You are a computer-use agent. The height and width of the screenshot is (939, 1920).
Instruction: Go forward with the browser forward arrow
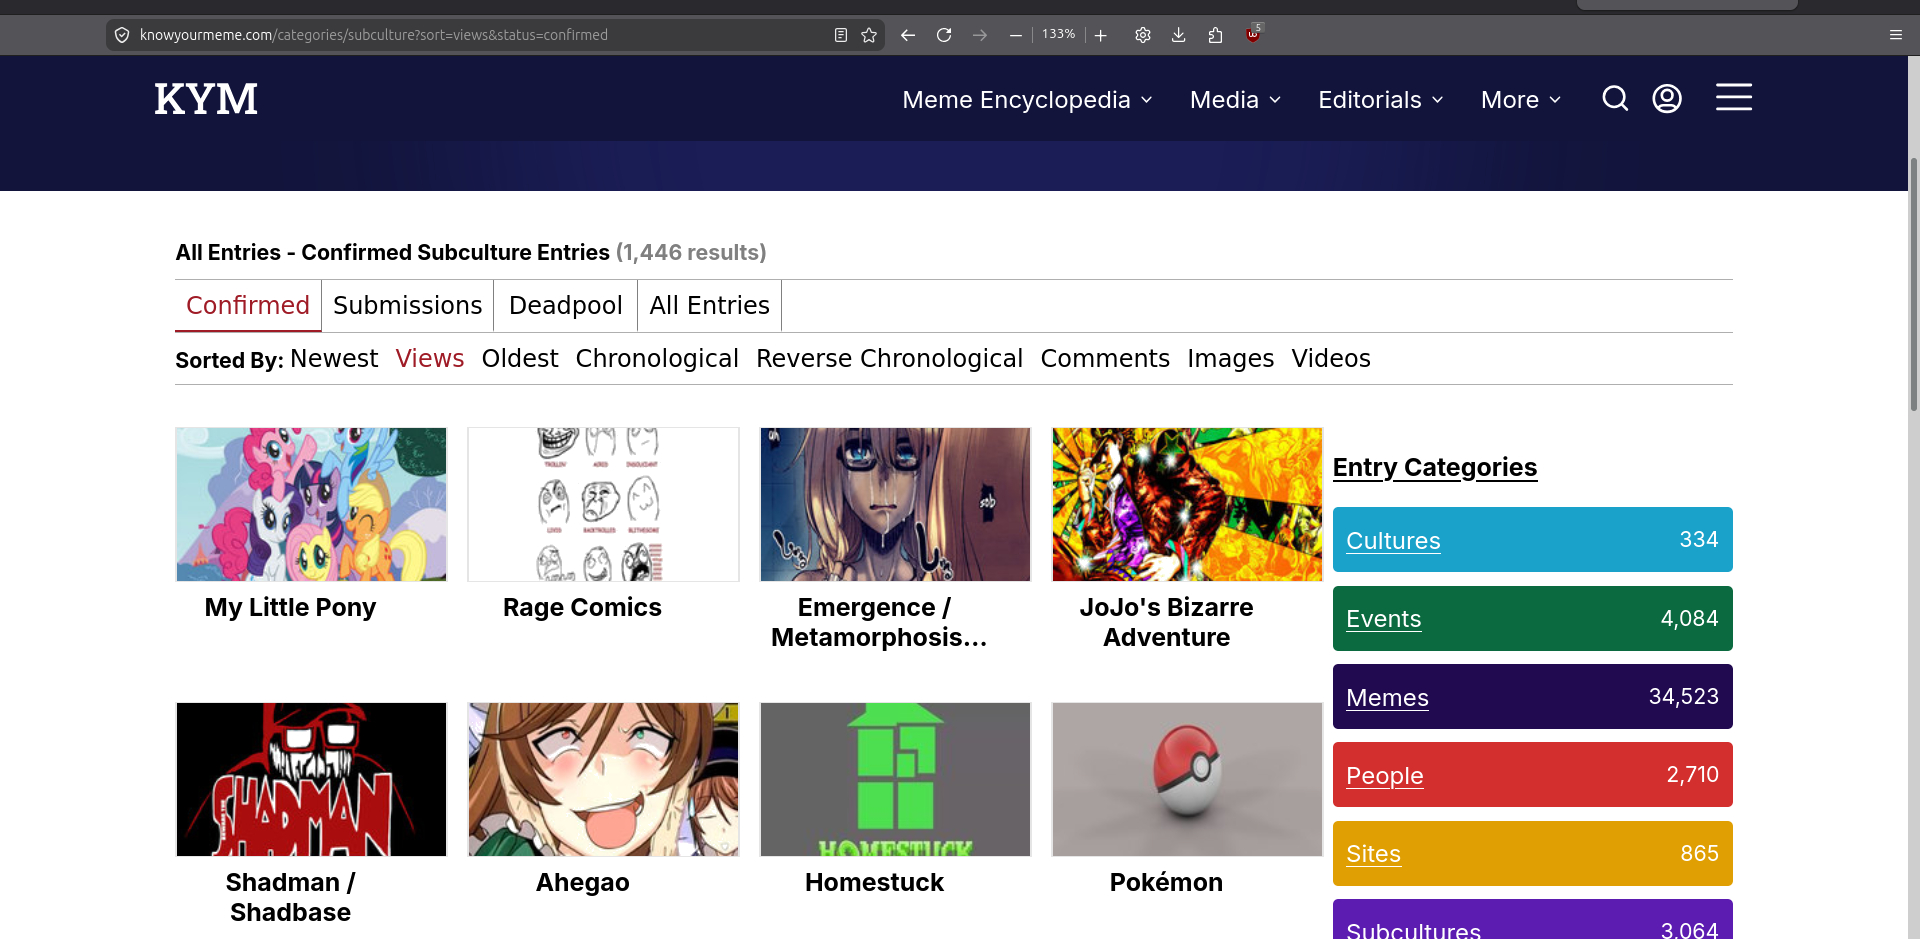tap(980, 35)
